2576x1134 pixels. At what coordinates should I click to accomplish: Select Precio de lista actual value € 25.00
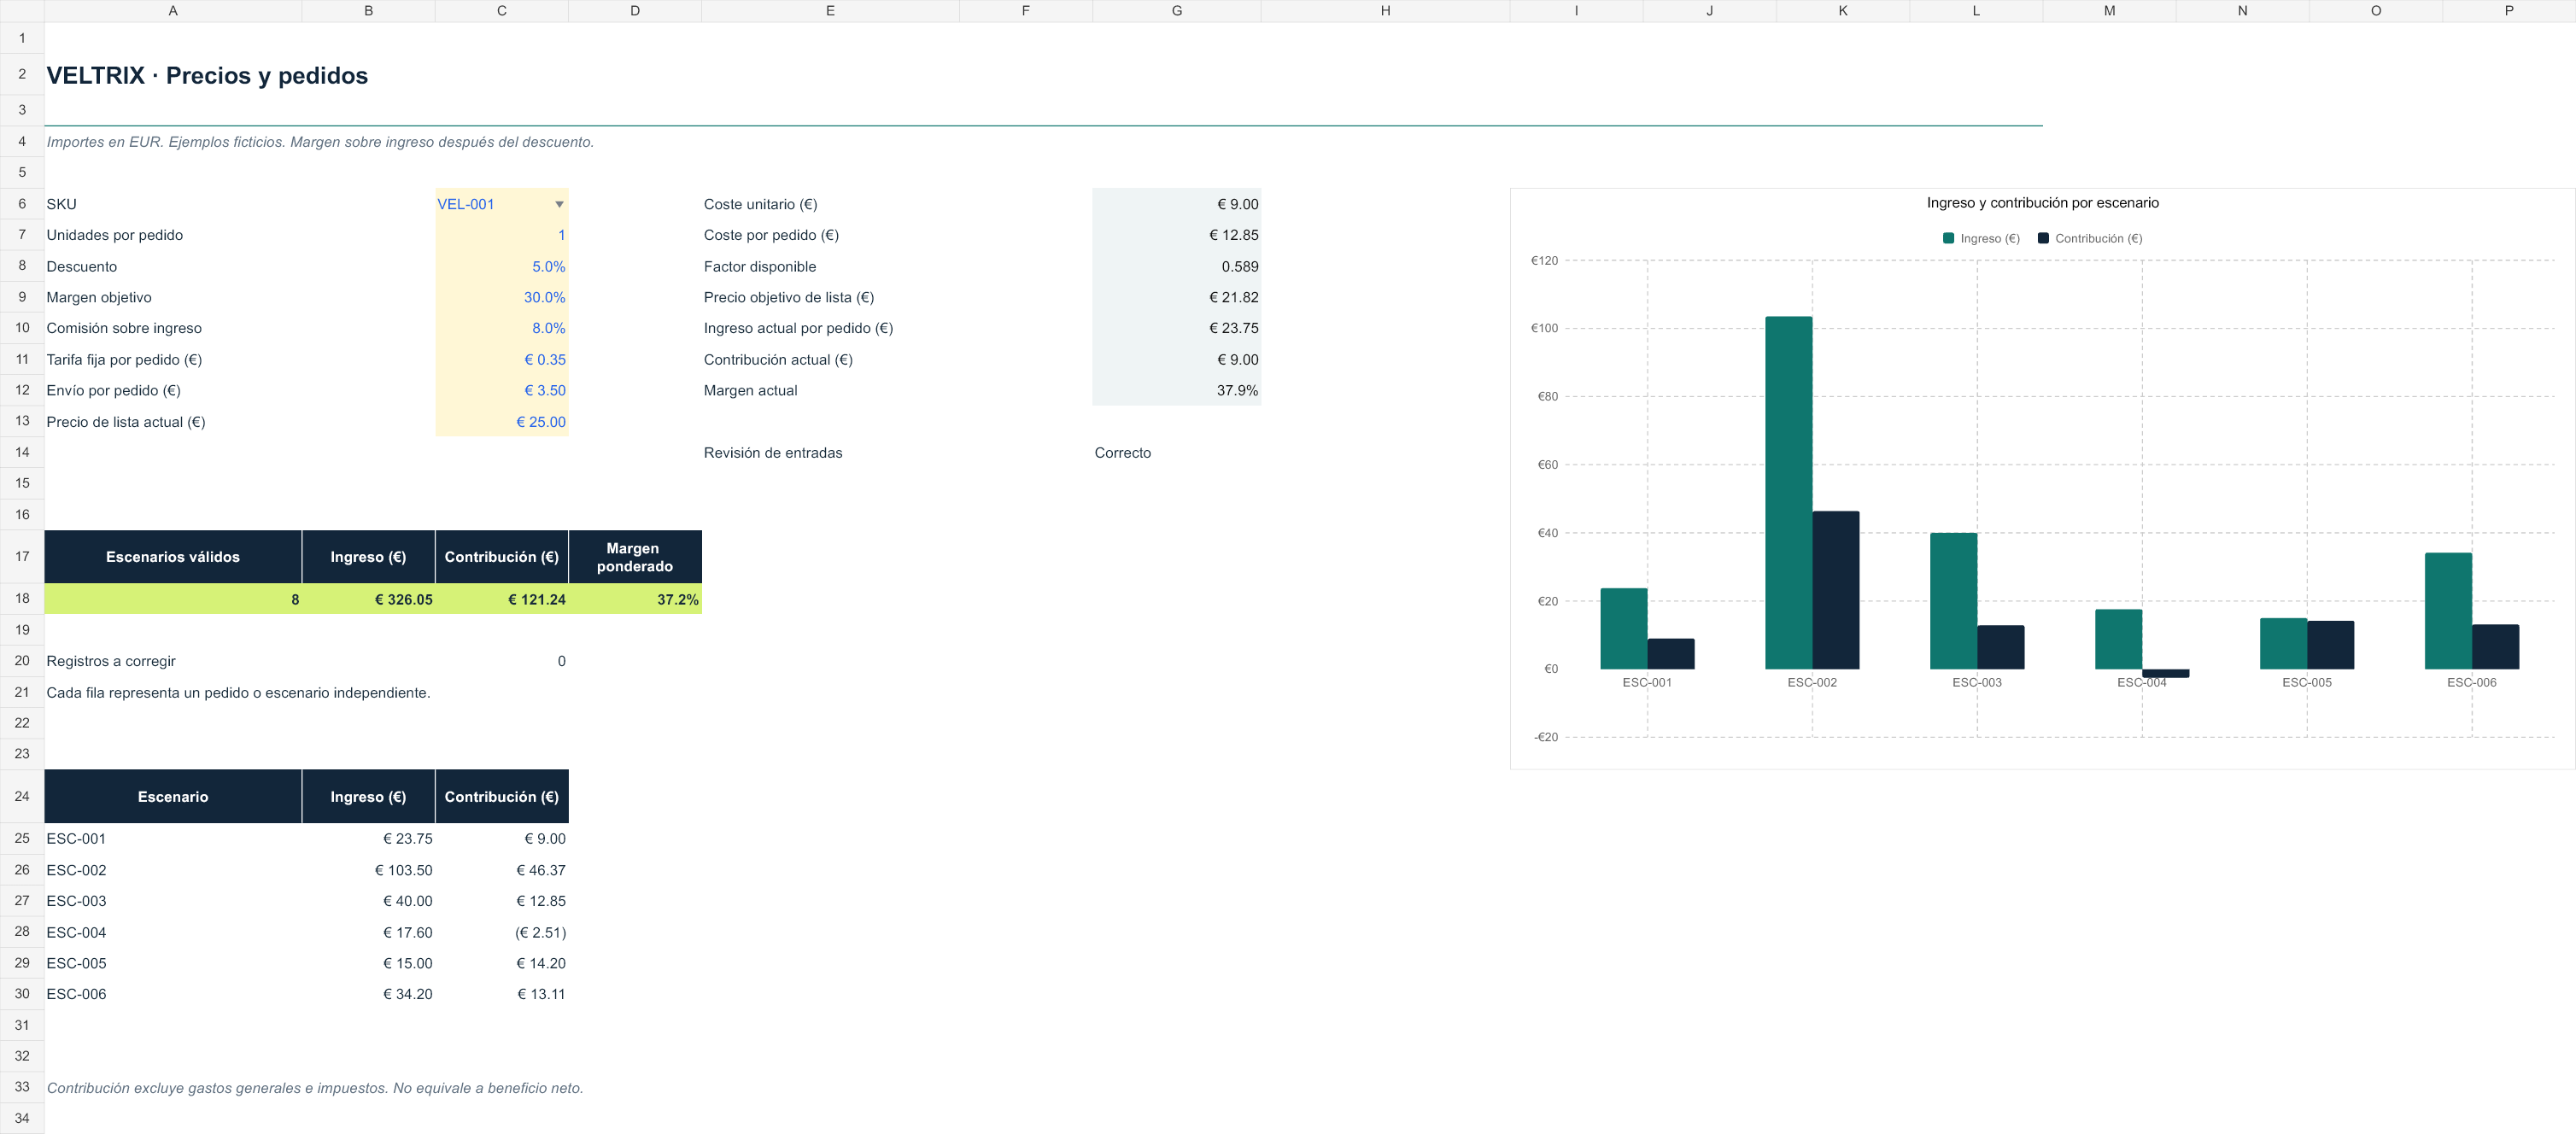(502, 422)
